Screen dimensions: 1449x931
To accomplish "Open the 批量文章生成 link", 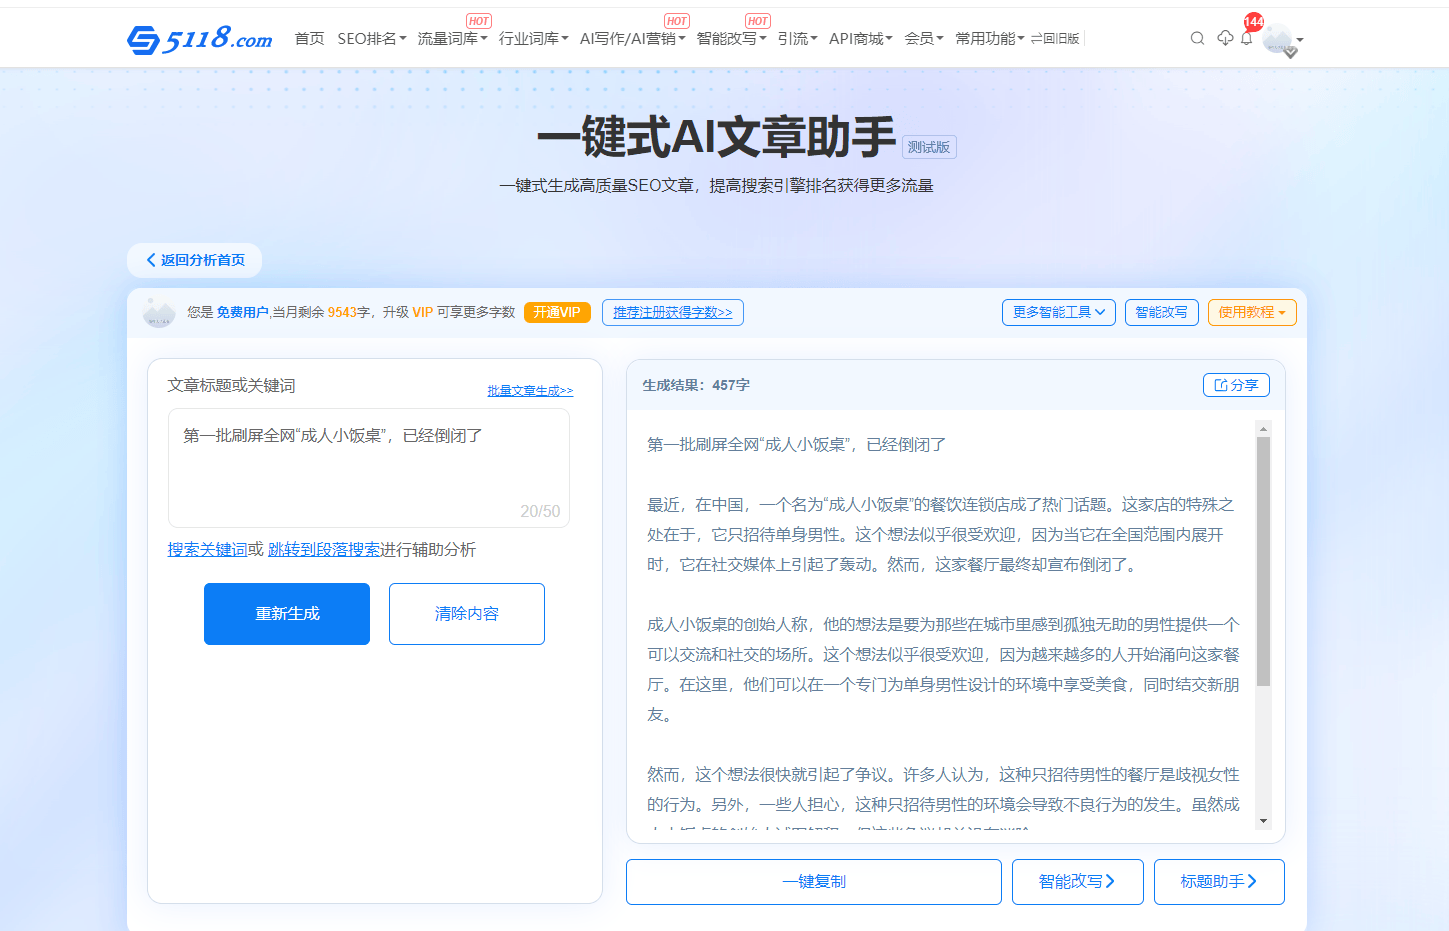I will pos(530,391).
